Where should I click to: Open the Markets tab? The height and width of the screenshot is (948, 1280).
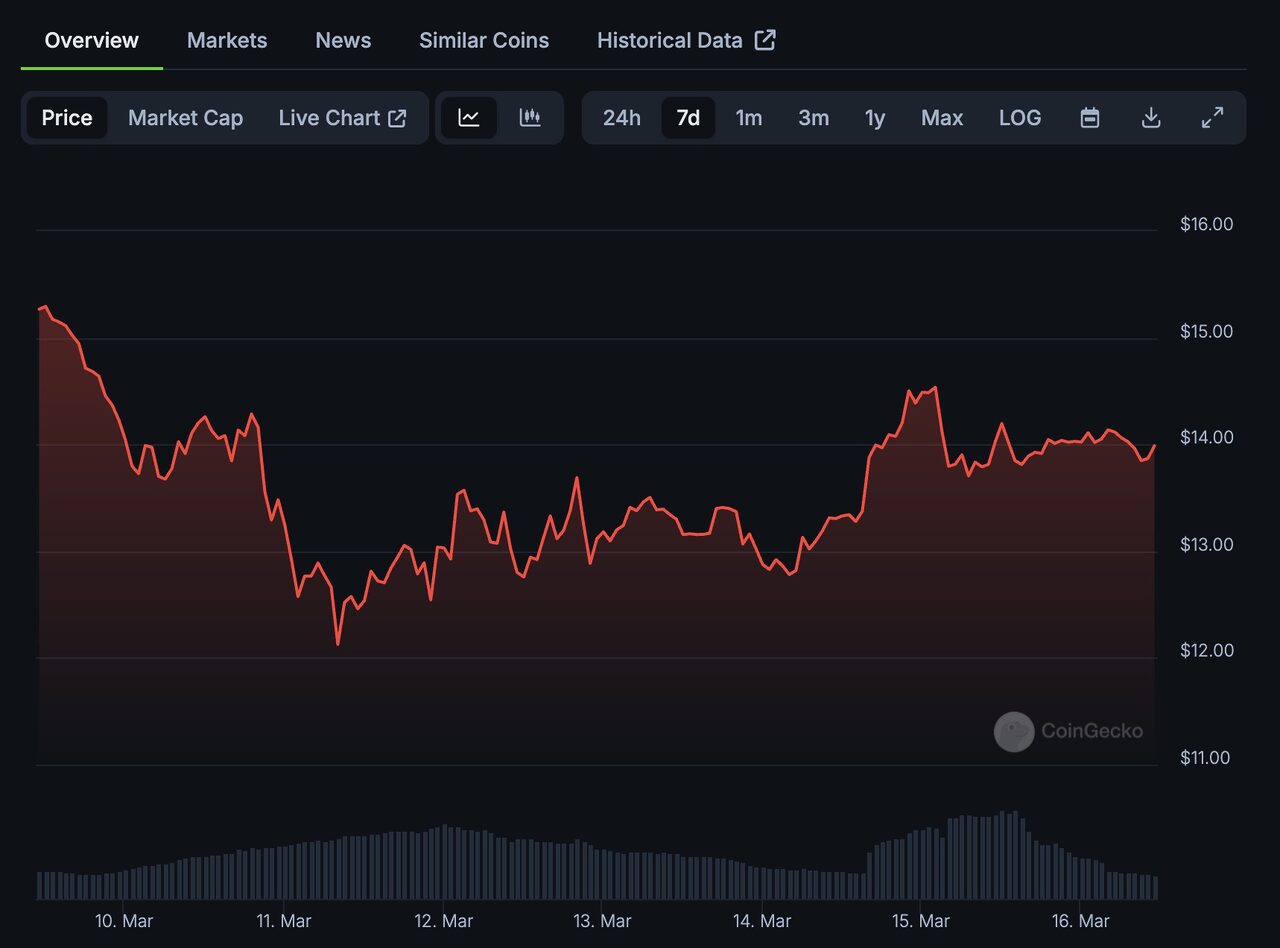pos(227,41)
